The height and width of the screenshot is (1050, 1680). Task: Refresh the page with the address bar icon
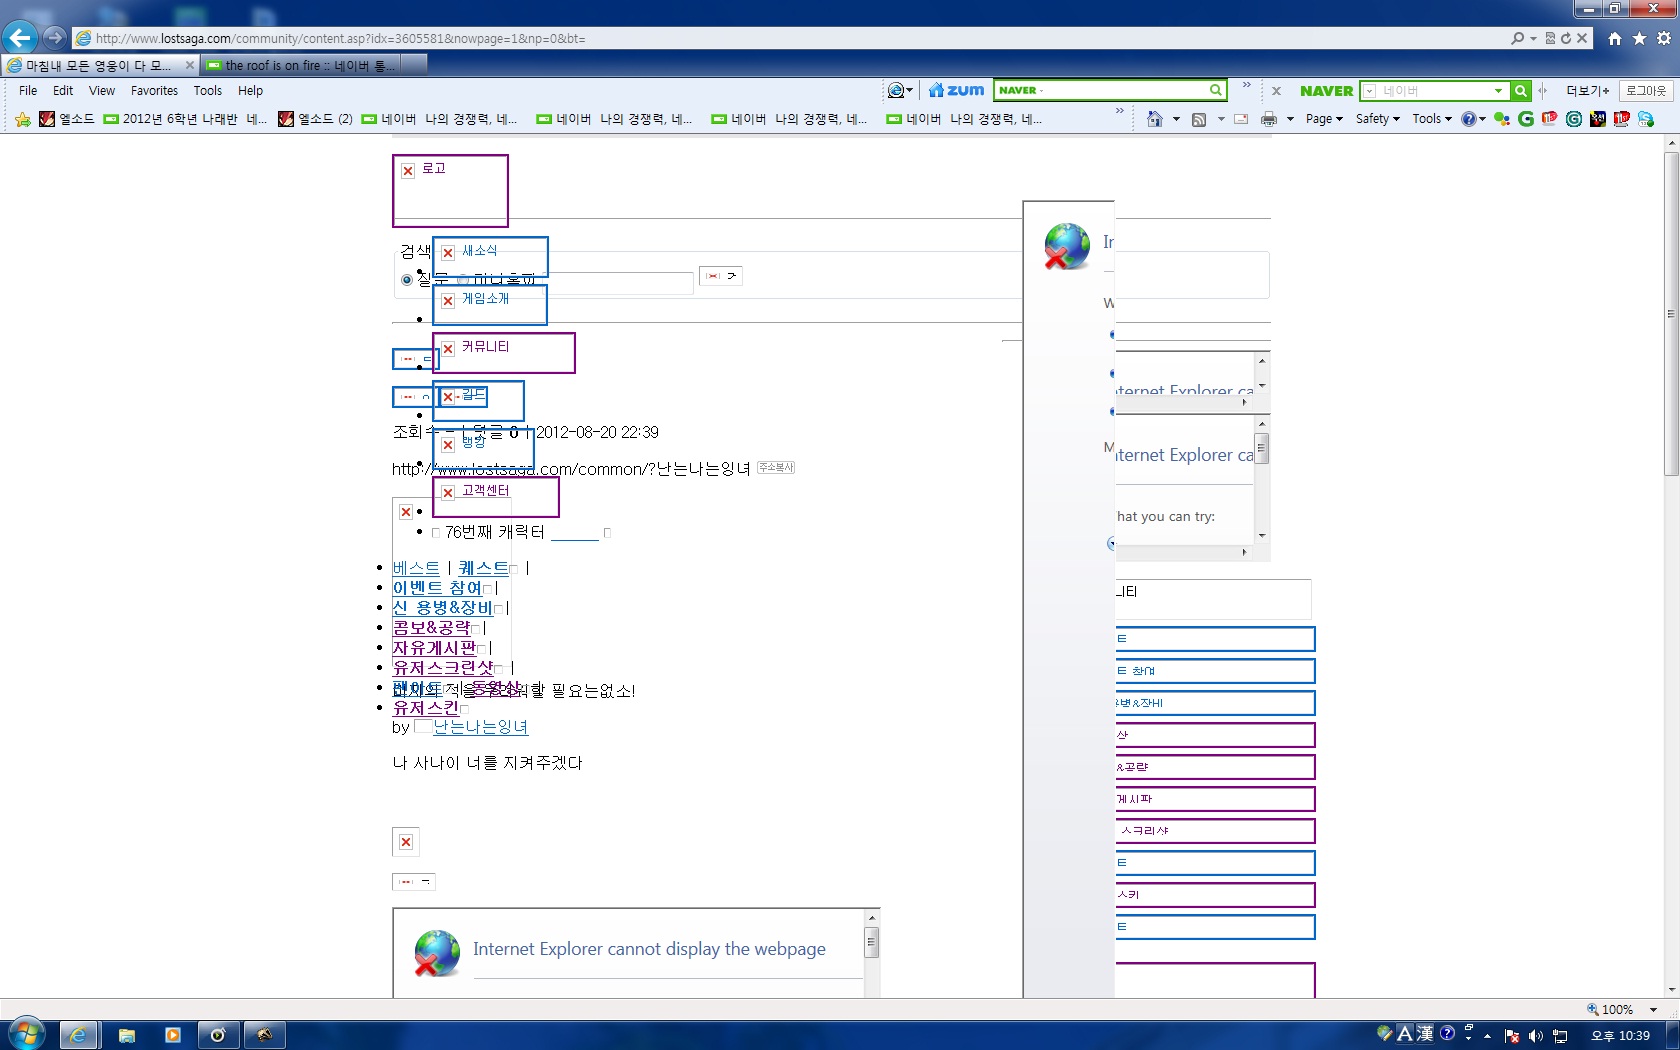pos(1566,38)
